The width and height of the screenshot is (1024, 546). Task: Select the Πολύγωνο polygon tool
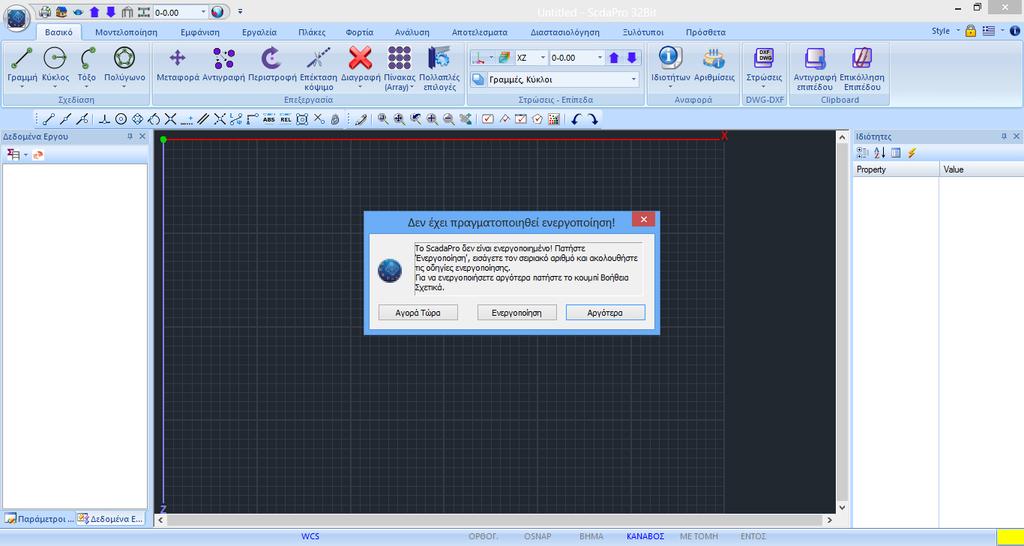[x=125, y=65]
